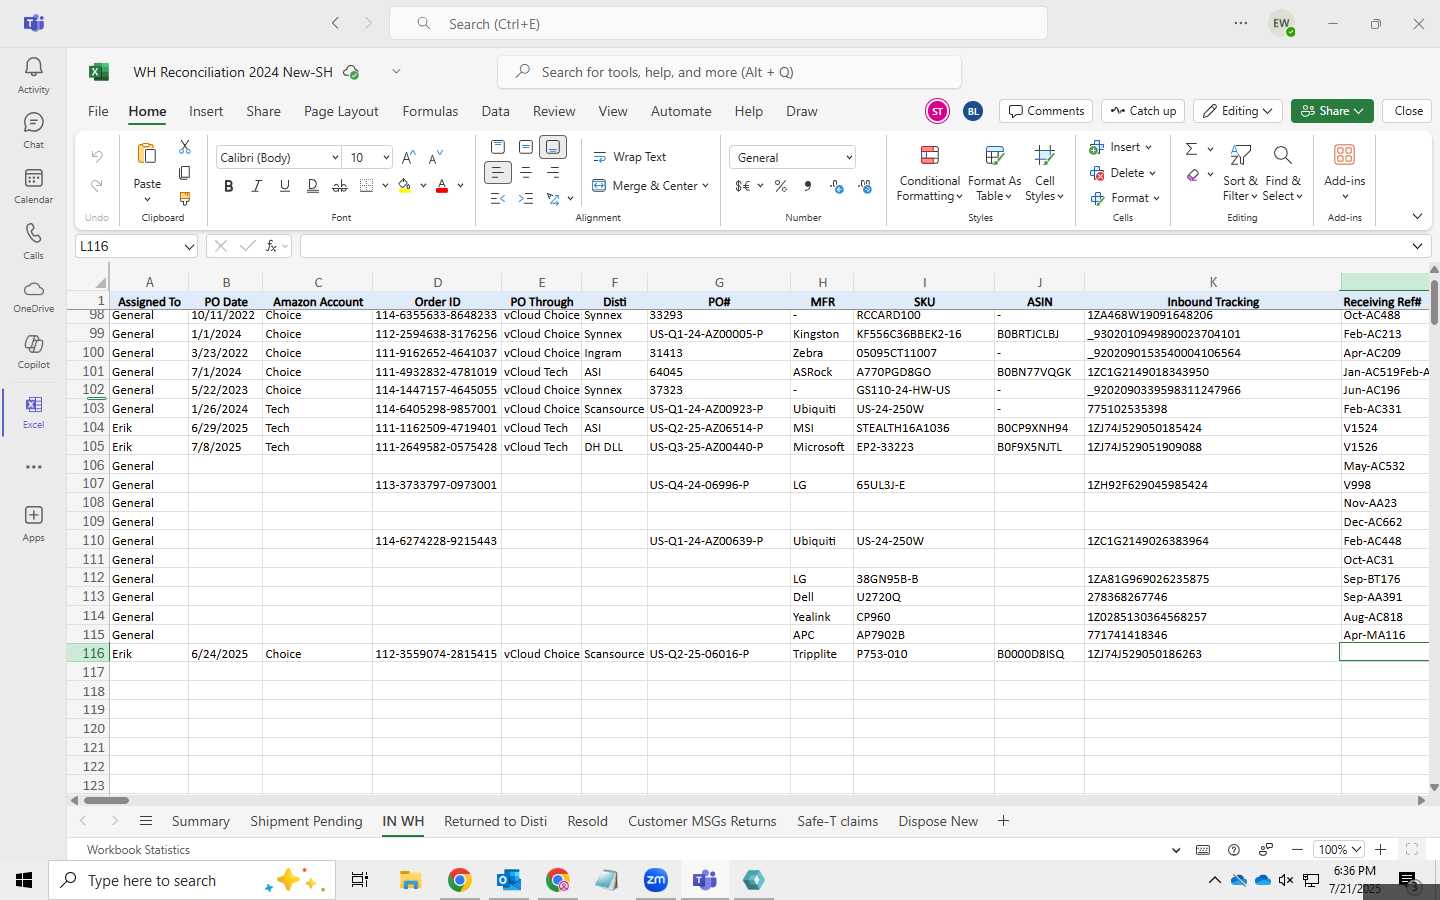Click Workbook Statistics in status bar
The image size is (1440, 900).
click(138, 849)
